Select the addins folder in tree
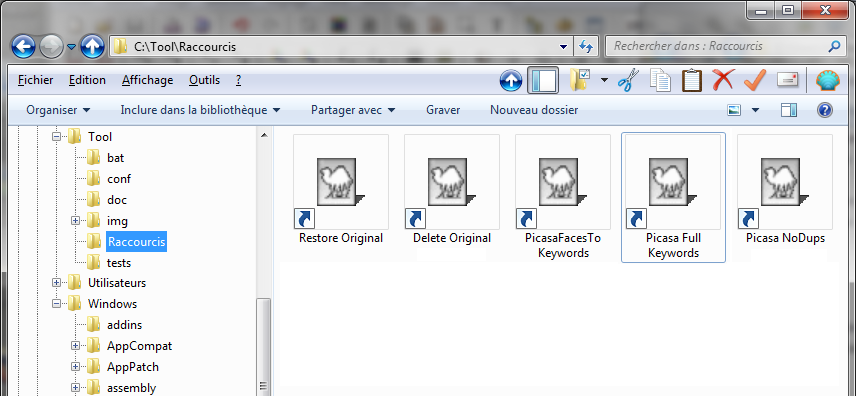Image resolution: width=856 pixels, height=396 pixels. (x=124, y=325)
